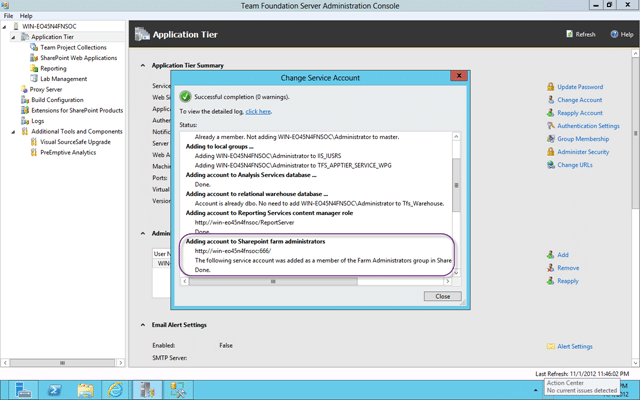Click 'Successful completion (0 warnings)' status text

point(242,97)
